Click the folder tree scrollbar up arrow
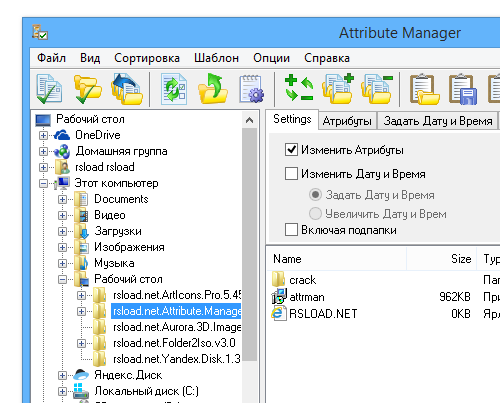Image resolution: width=500 pixels, height=403 pixels. pyautogui.click(x=249, y=120)
